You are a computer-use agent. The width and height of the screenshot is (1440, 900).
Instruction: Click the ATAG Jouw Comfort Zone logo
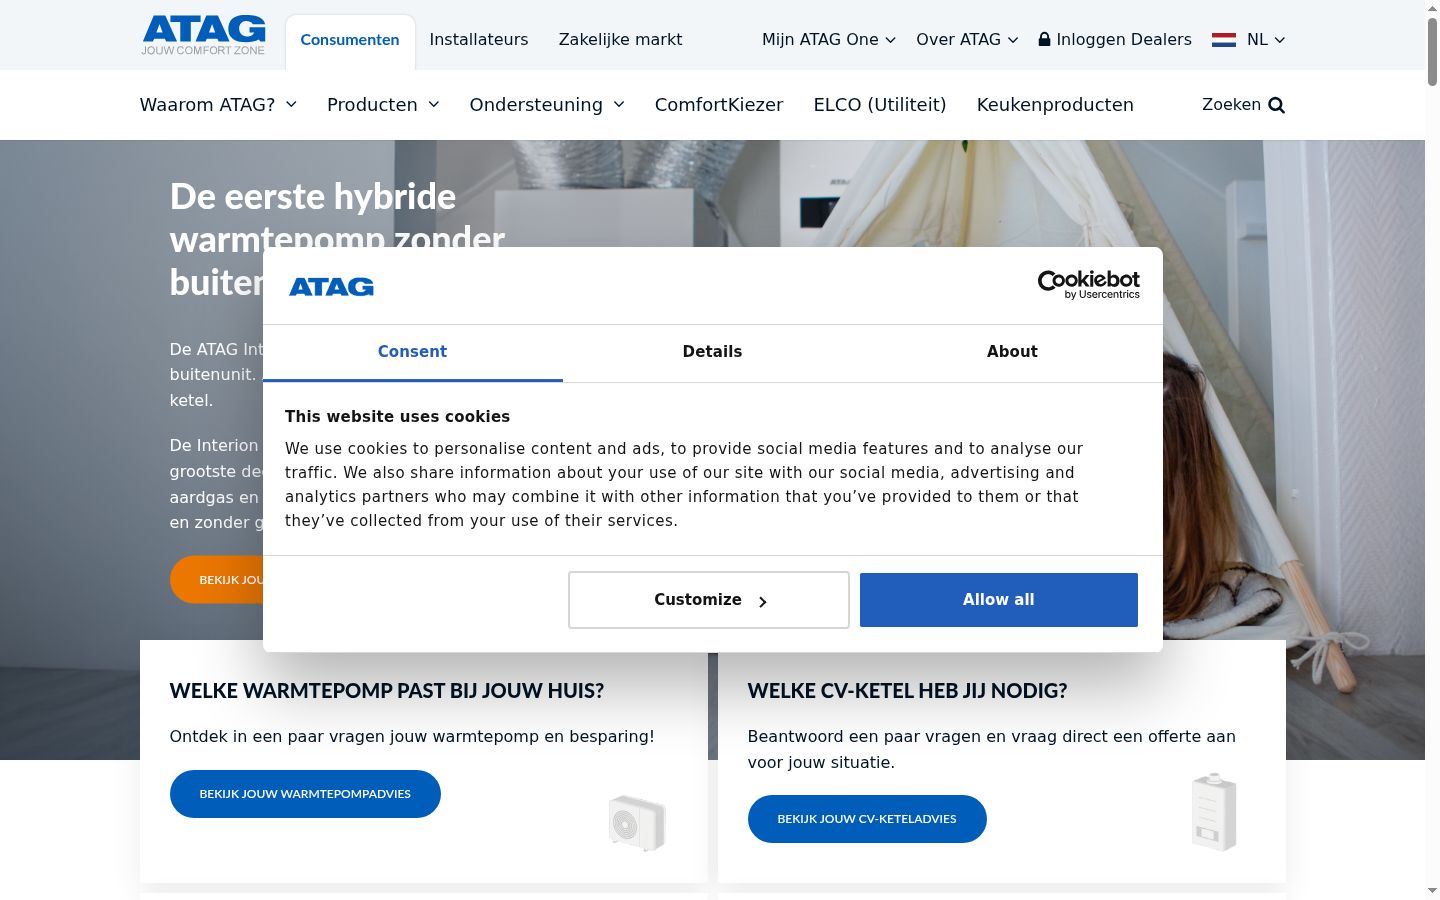coord(203,35)
